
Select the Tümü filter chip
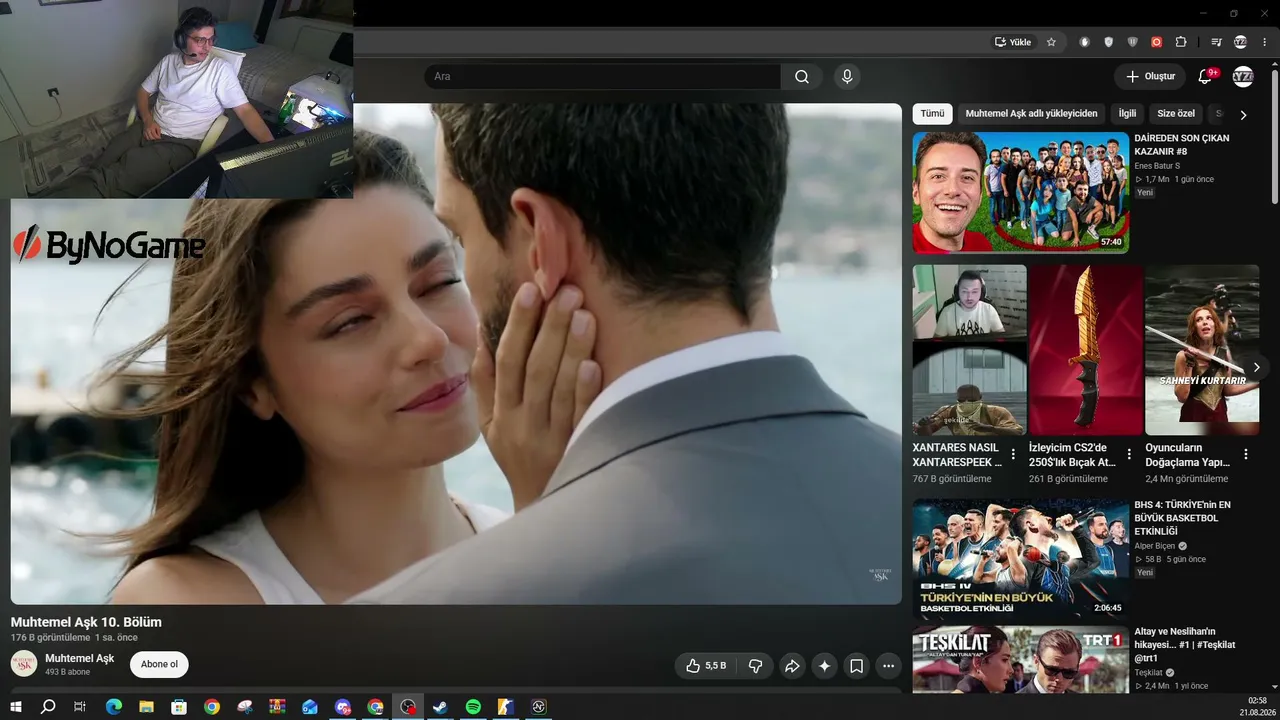(x=932, y=114)
